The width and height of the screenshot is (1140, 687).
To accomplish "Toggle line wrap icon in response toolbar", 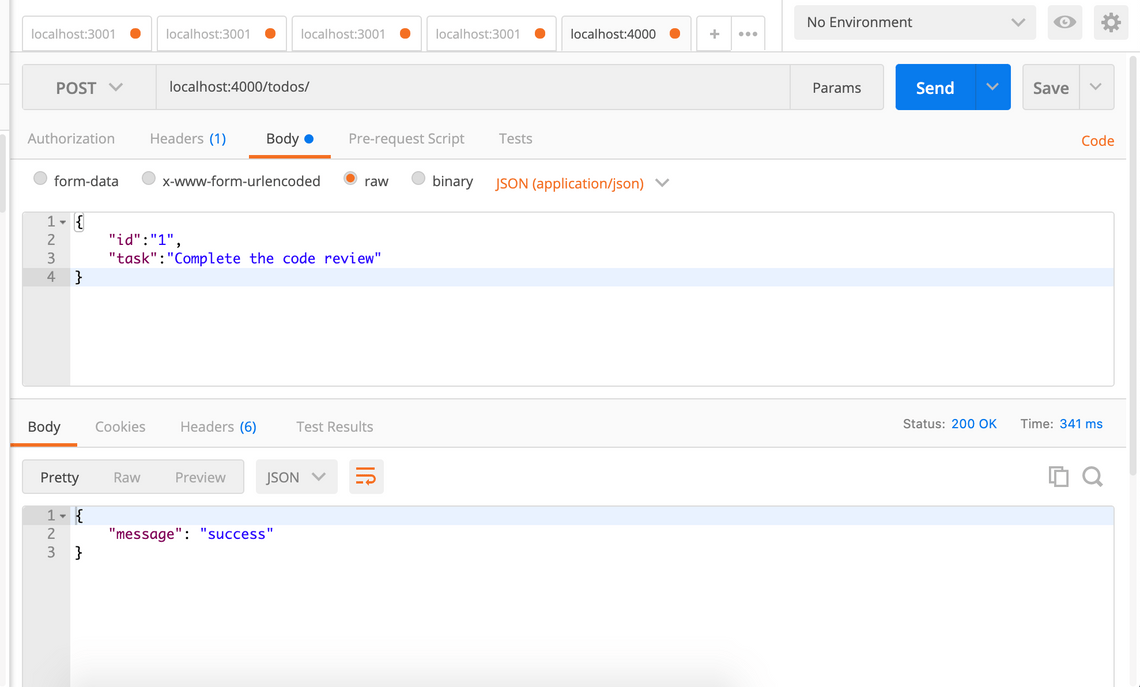I will click(x=366, y=477).
